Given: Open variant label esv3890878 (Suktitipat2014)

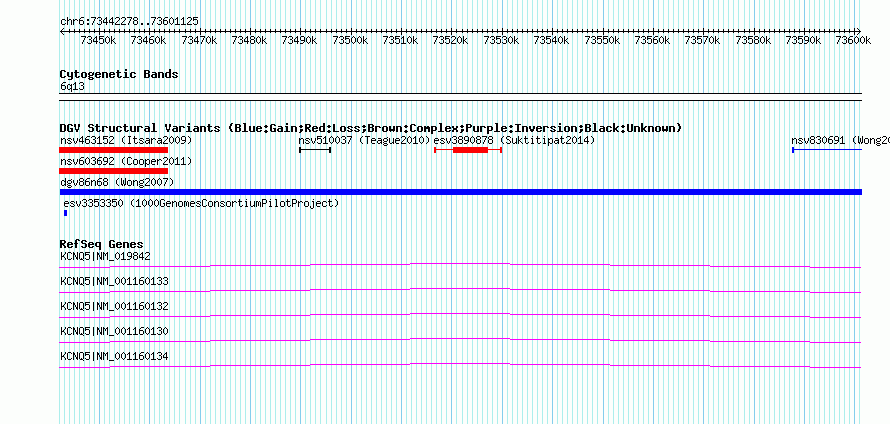Looking at the screenshot, I should coord(514,140).
